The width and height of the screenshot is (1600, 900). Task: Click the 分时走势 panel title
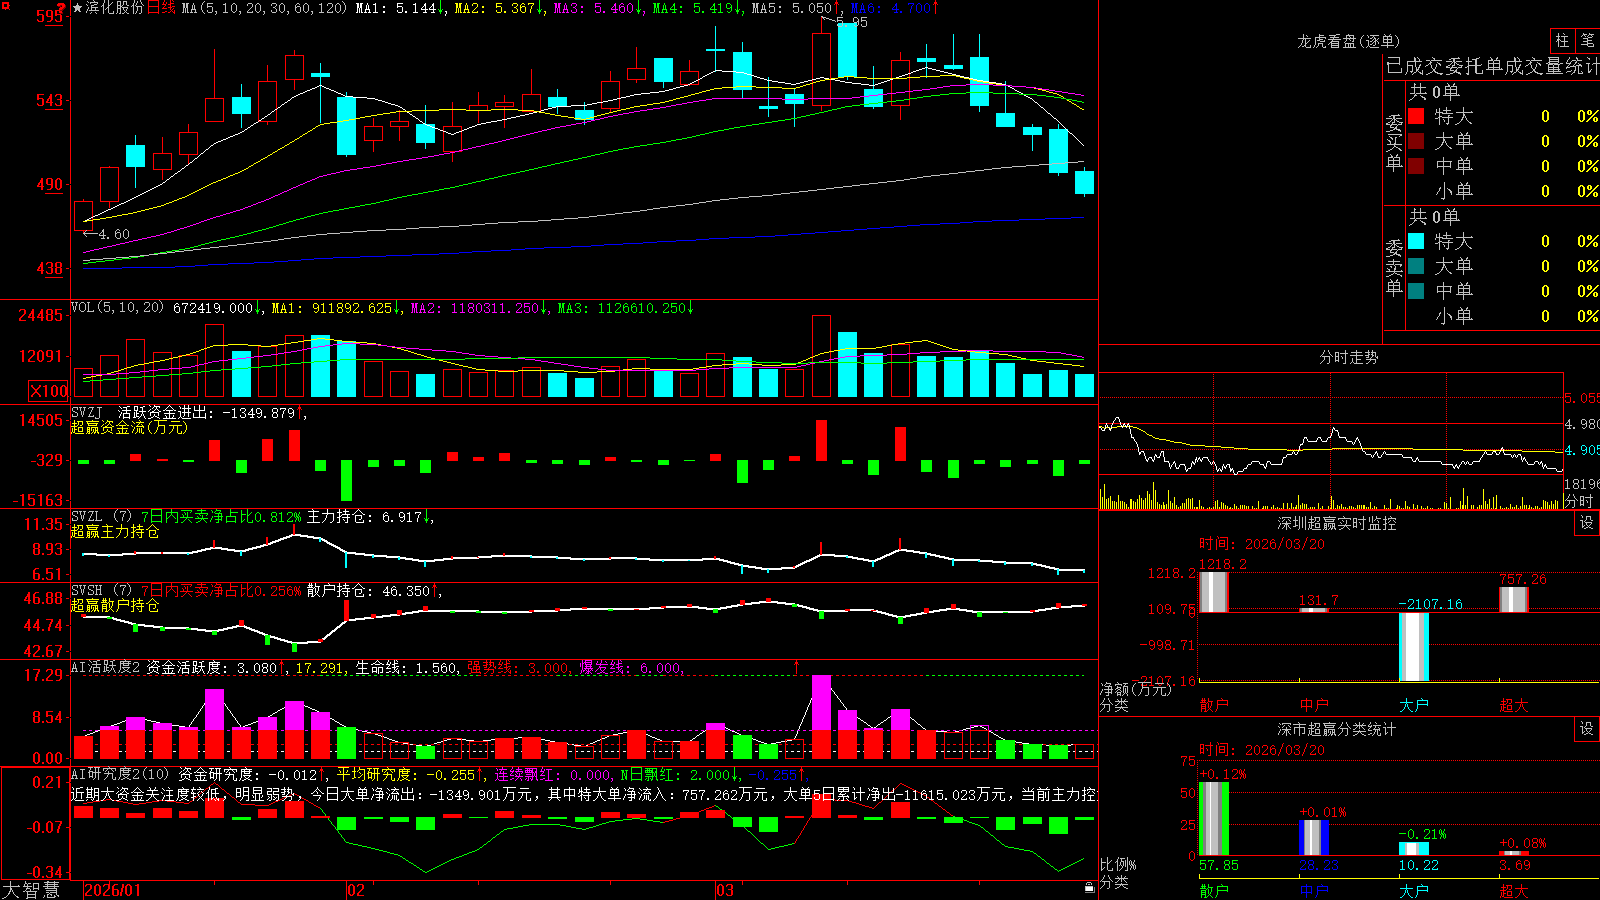click(1348, 357)
